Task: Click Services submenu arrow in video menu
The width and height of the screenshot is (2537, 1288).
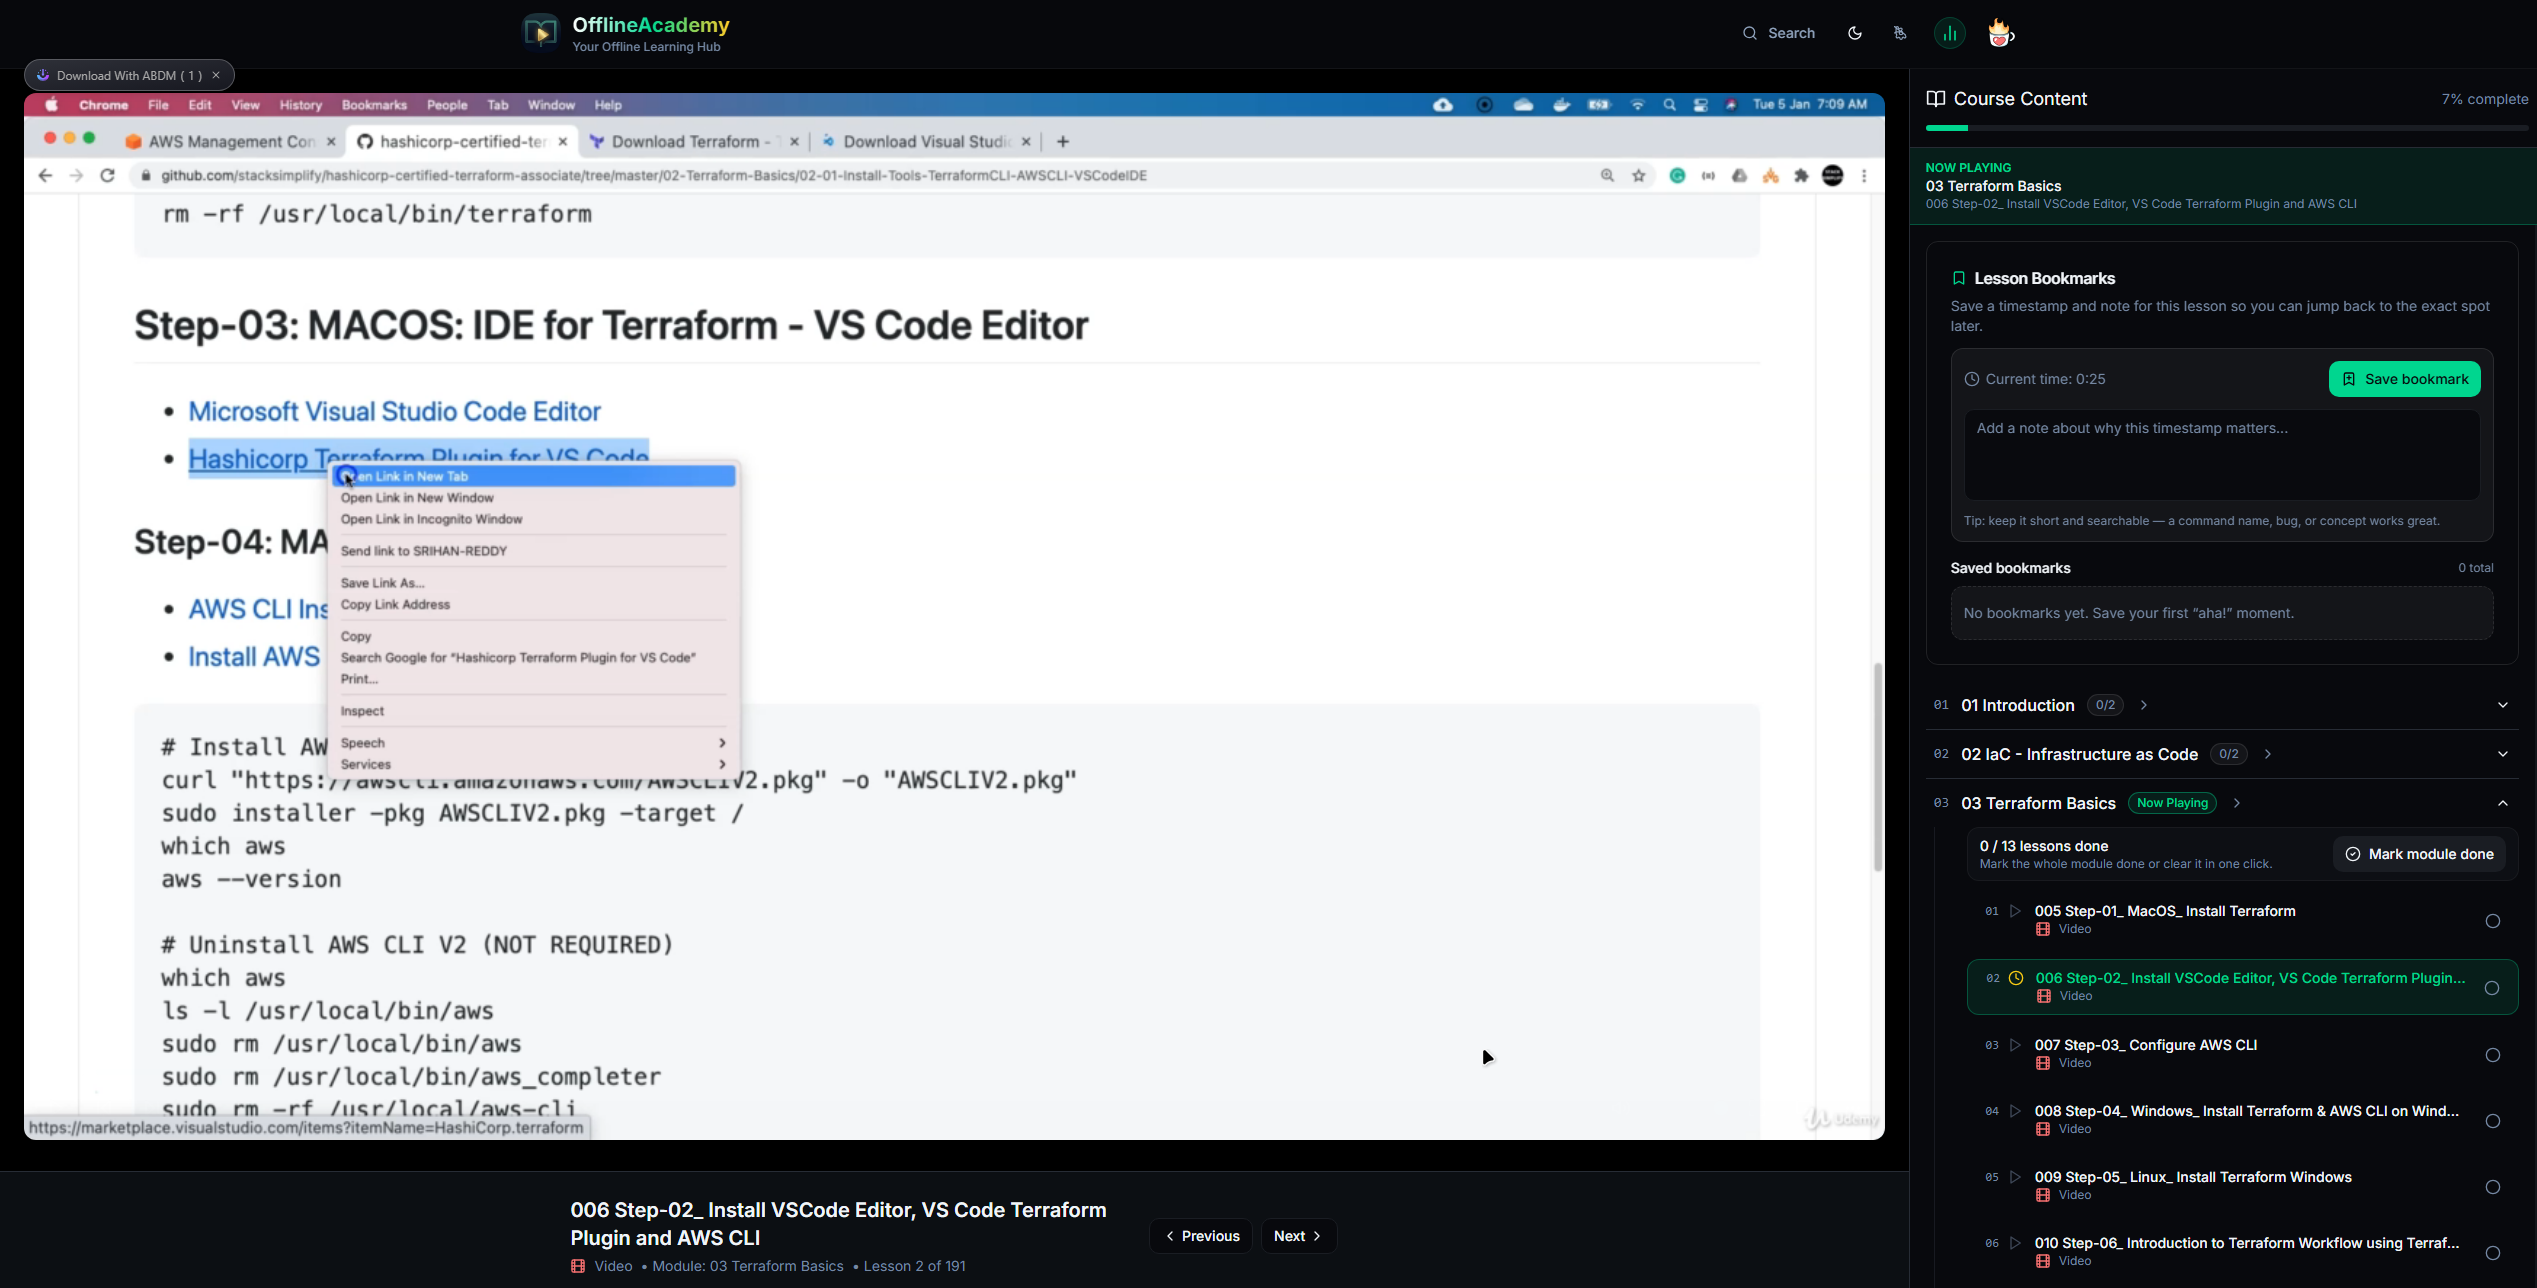Action: point(722,764)
